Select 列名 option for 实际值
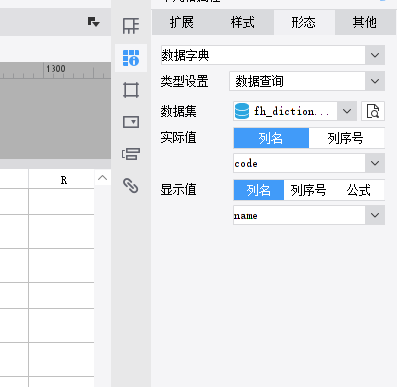397x387 pixels. tap(271, 138)
